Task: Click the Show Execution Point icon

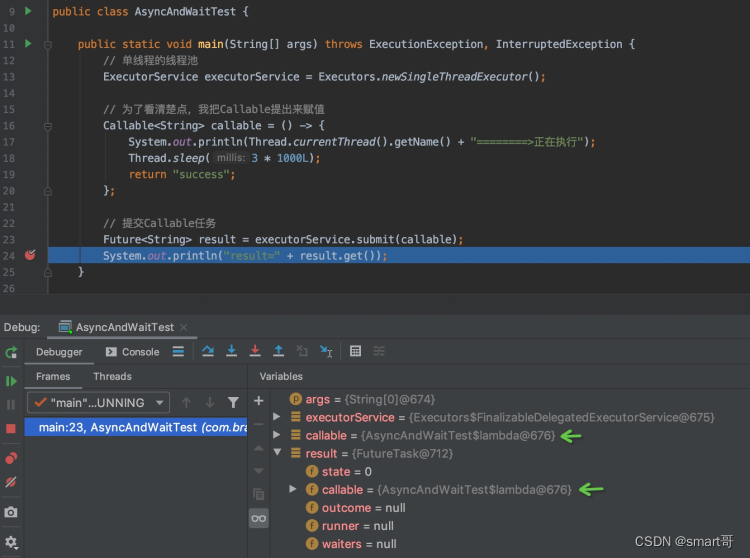Action: [178, 351]
